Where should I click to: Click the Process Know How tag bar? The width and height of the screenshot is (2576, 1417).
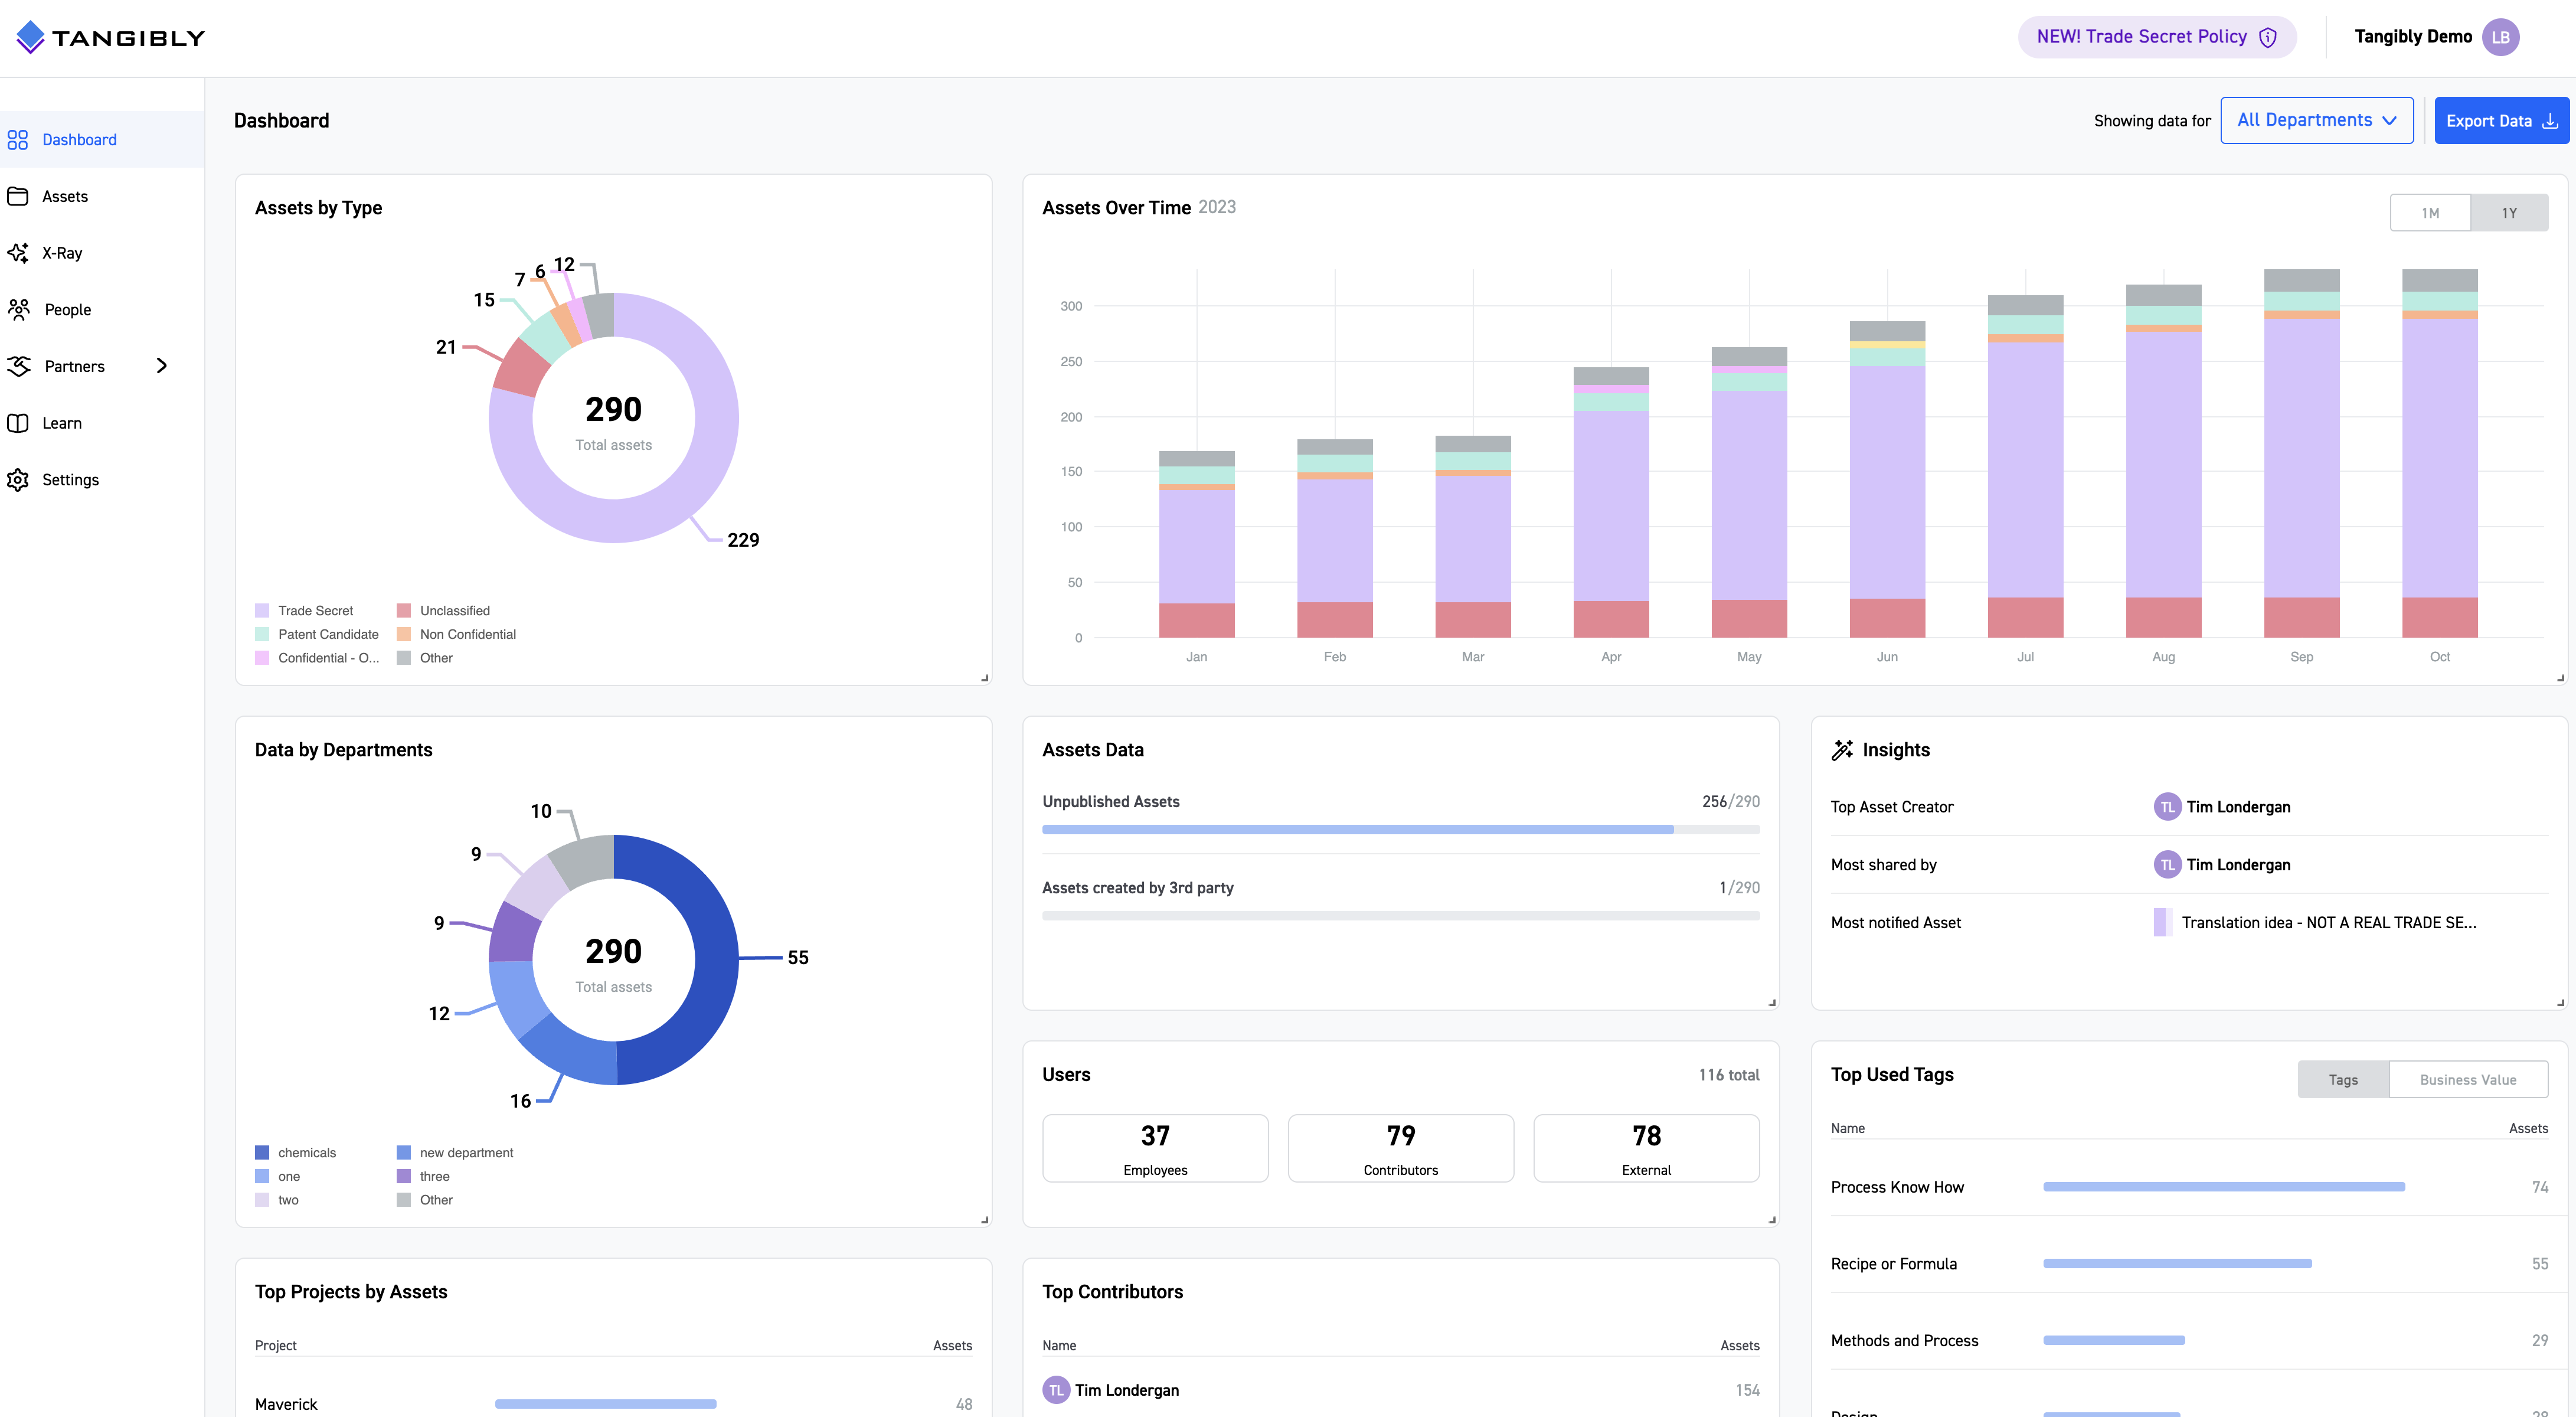[x=2224, y=1187]
